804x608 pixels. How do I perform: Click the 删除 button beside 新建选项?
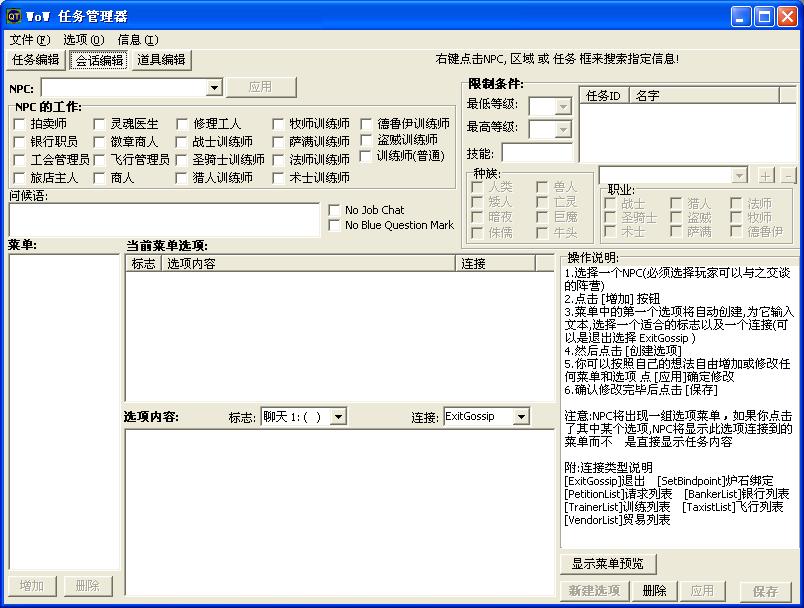pos(654,591)
